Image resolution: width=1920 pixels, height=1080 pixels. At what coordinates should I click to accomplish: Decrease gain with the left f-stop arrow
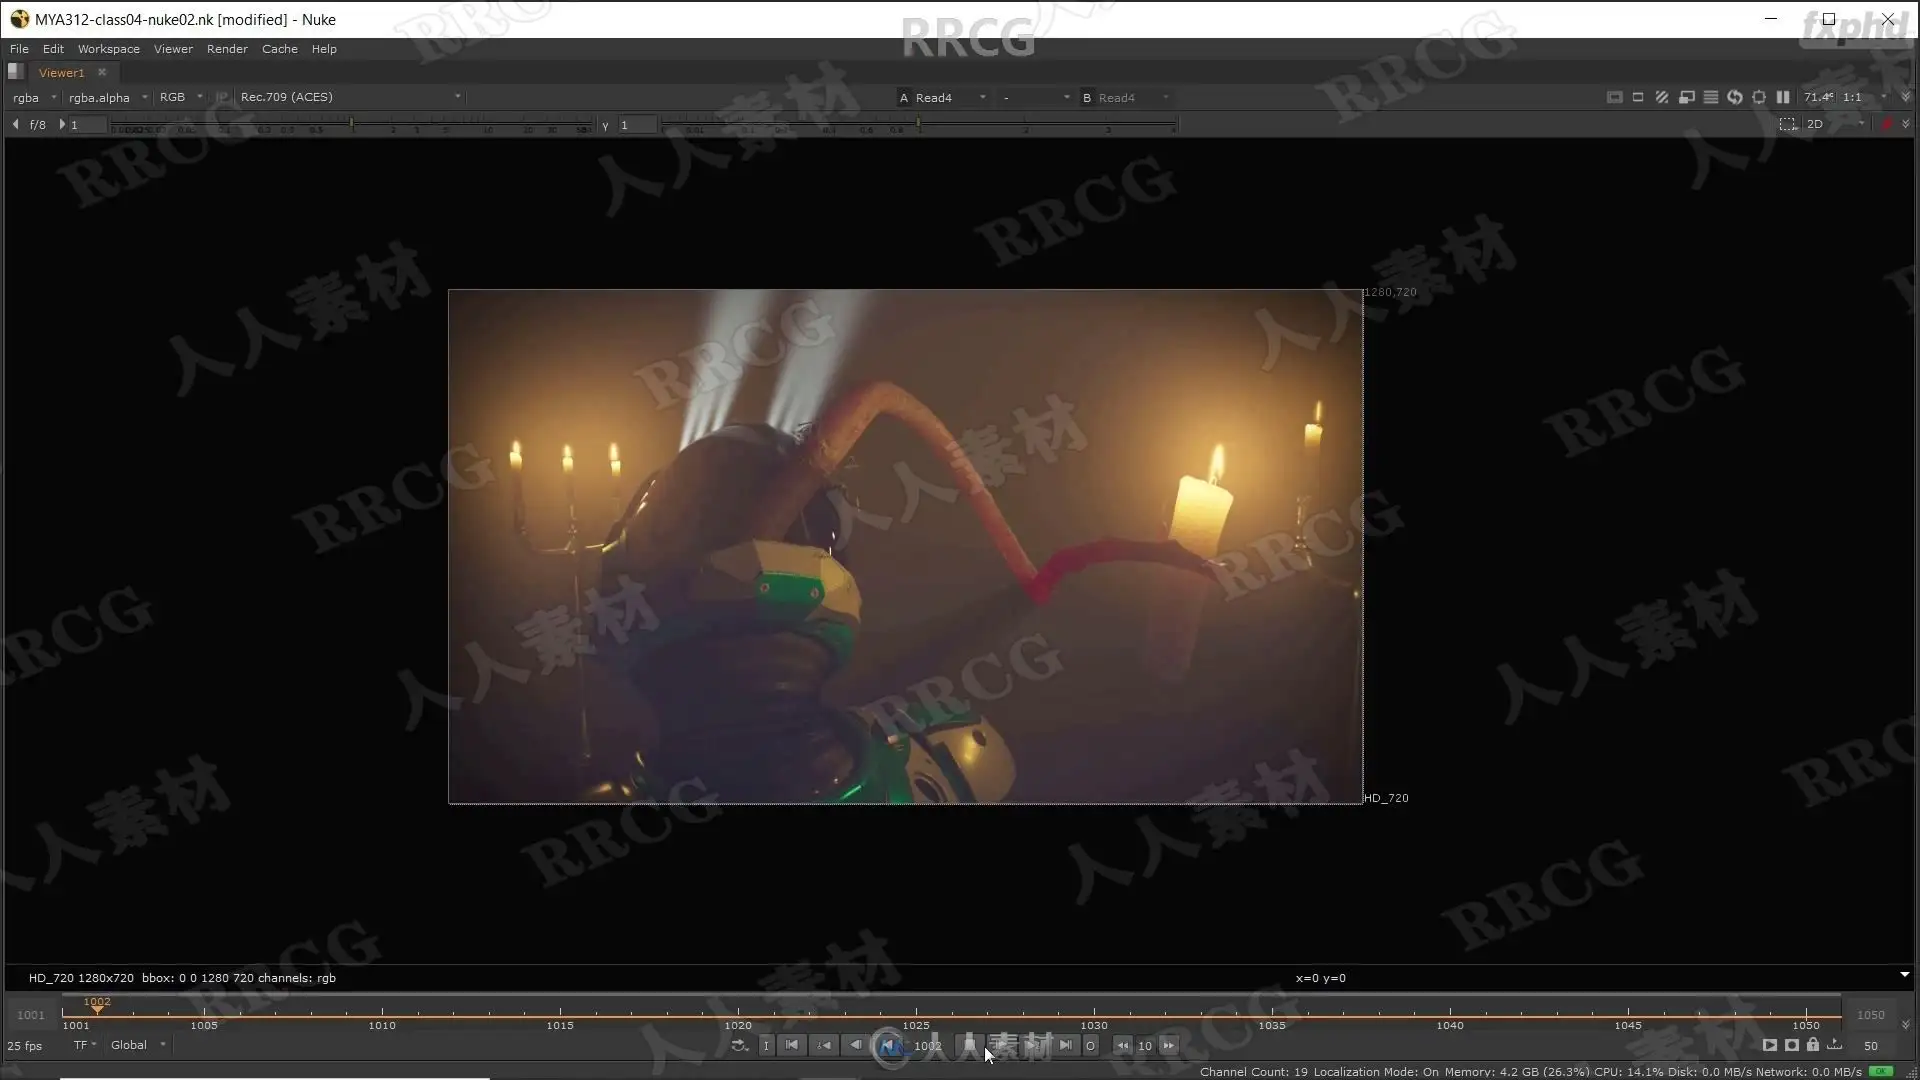15,124
